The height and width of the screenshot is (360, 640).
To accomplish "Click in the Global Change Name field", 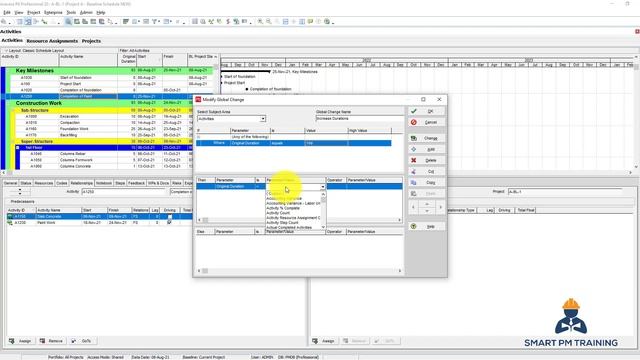I will (x=359, y=118).
